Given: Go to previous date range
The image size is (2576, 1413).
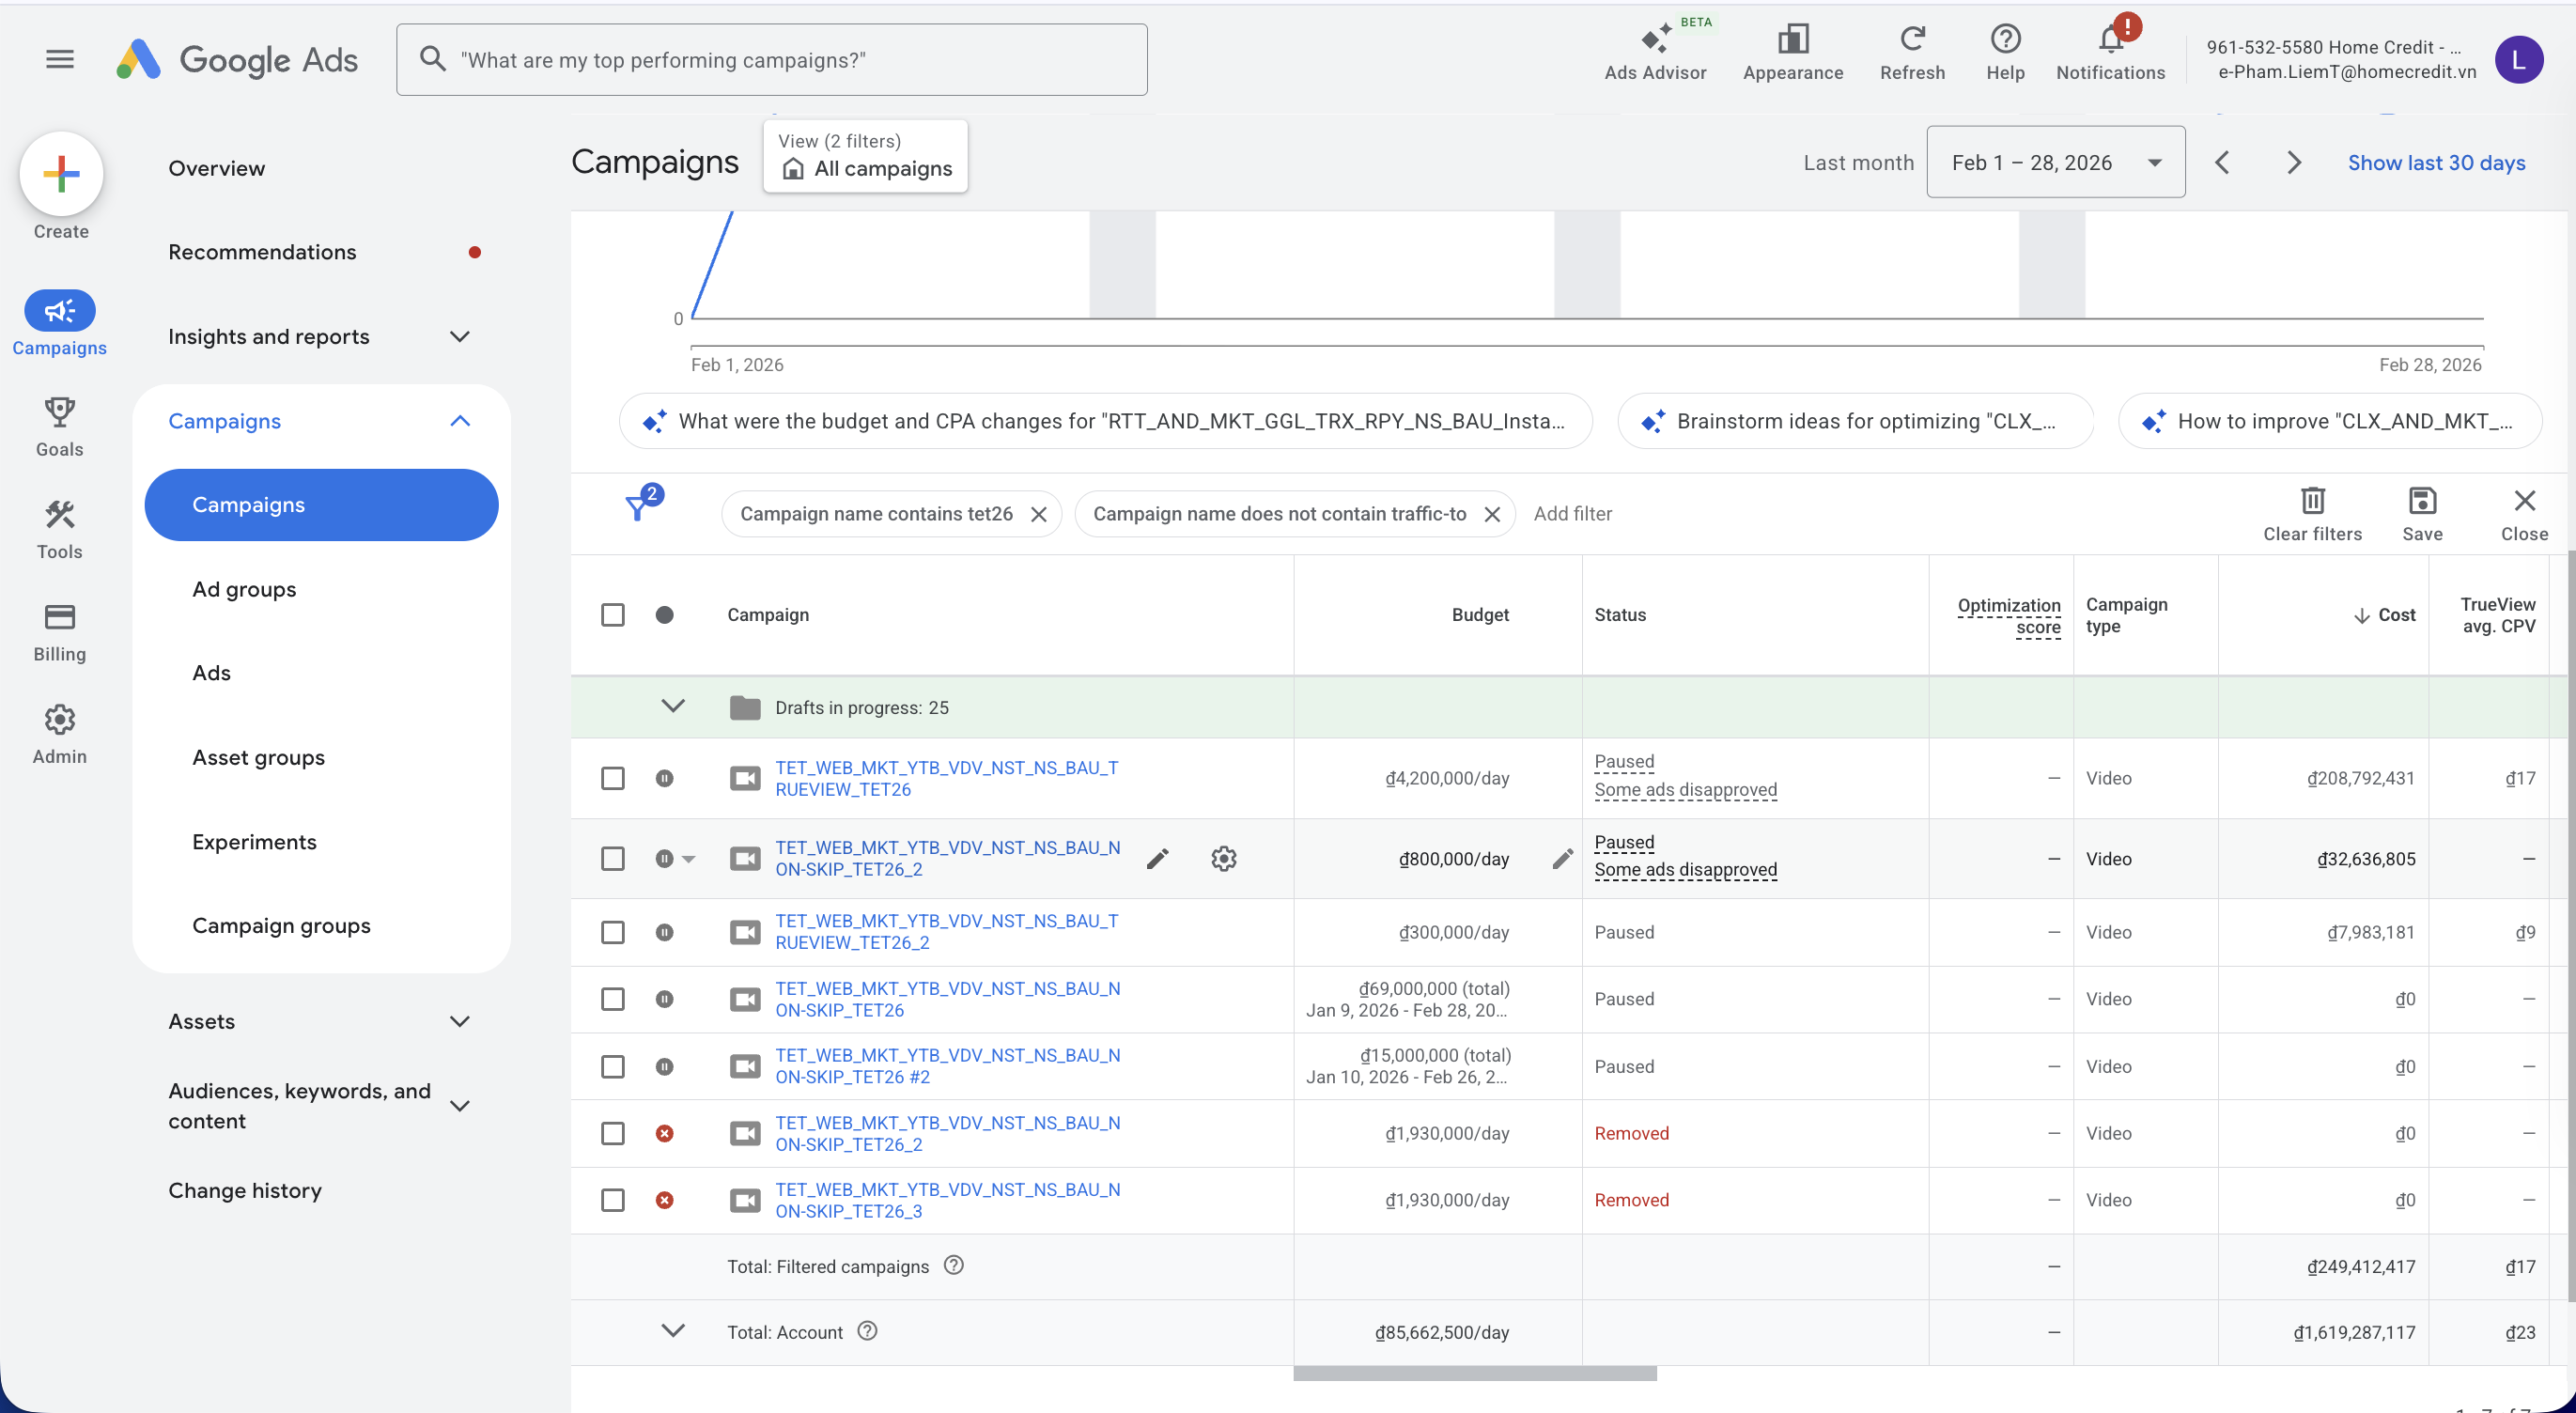Looking at the screenshot, I should click(2222, 163).
